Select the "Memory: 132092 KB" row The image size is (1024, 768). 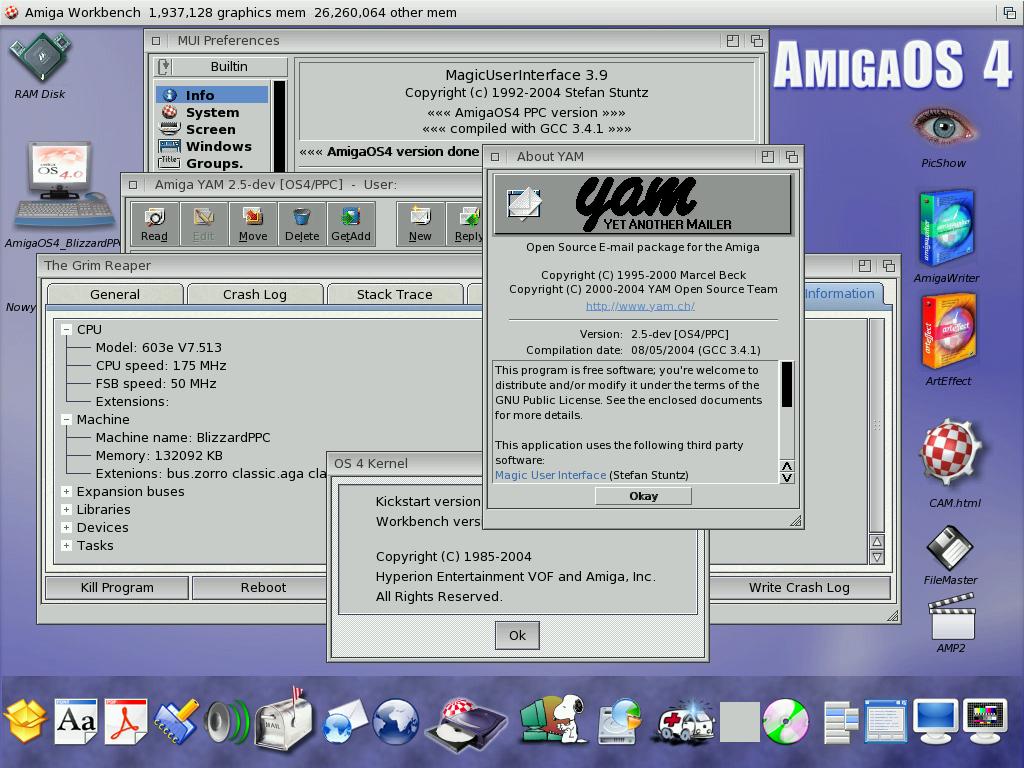[159, 456]
